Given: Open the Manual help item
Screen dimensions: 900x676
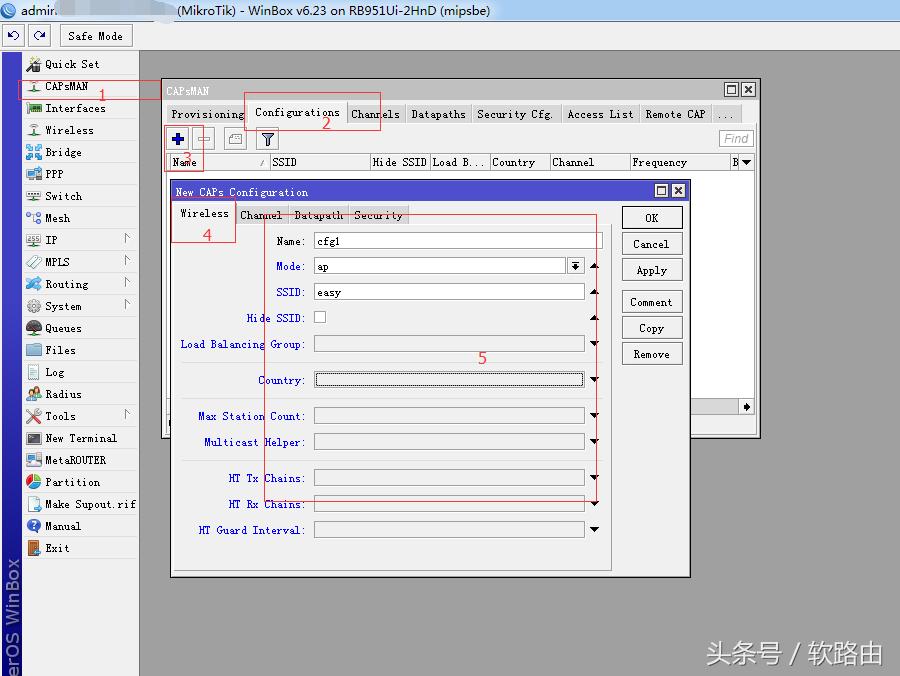Looking at the screenshot, I should [81, 526].
